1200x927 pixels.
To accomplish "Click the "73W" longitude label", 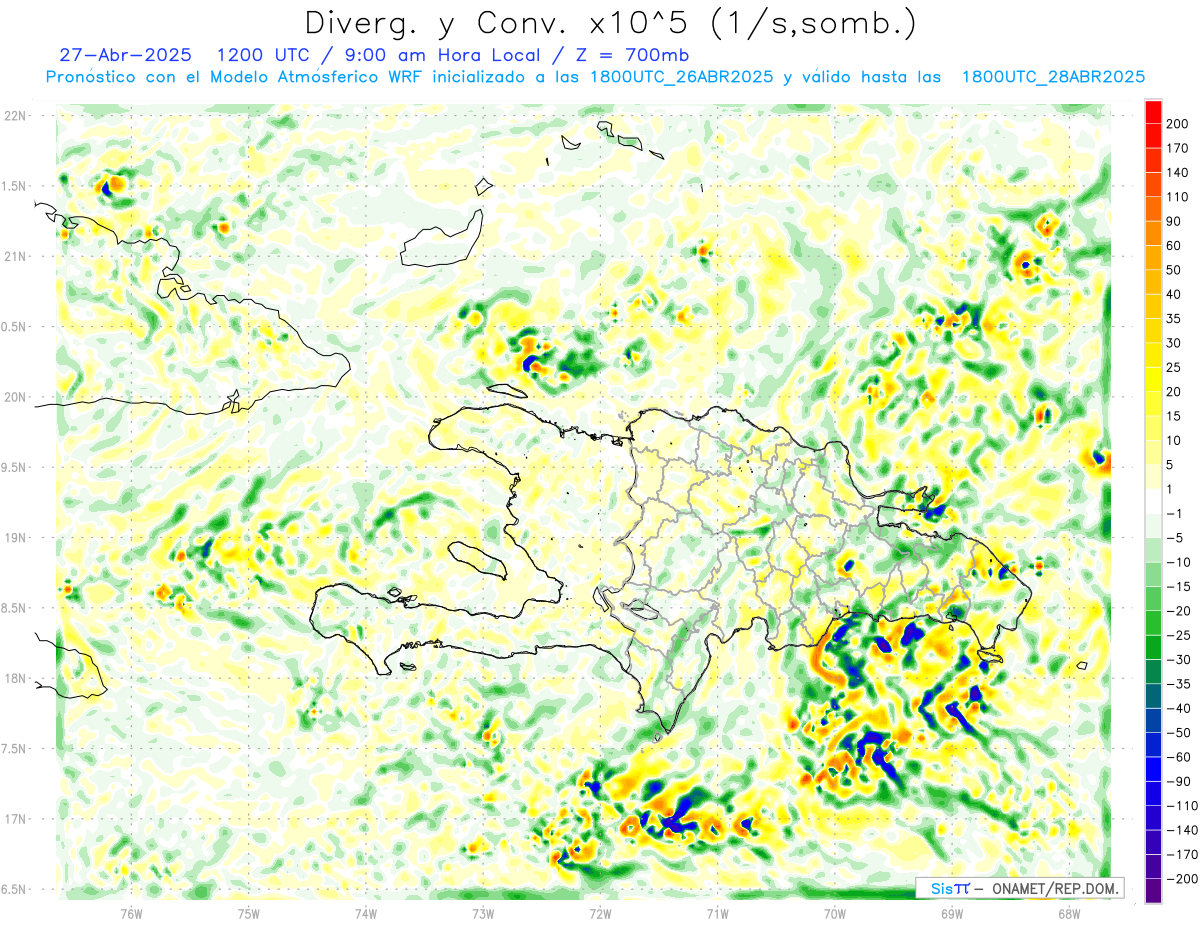I will pyautogui.click(x=482, y=912).
